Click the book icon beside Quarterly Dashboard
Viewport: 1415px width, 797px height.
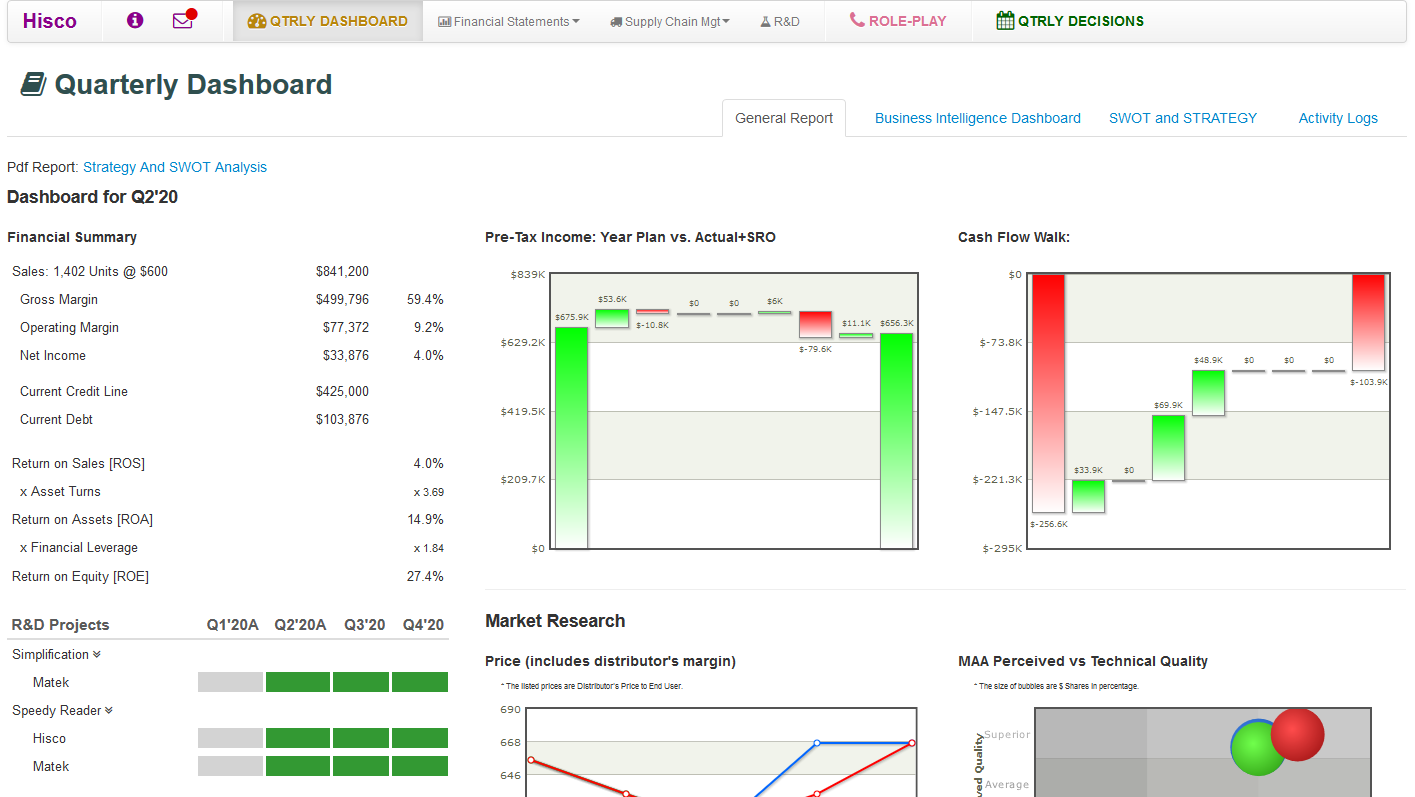point(33,85)
